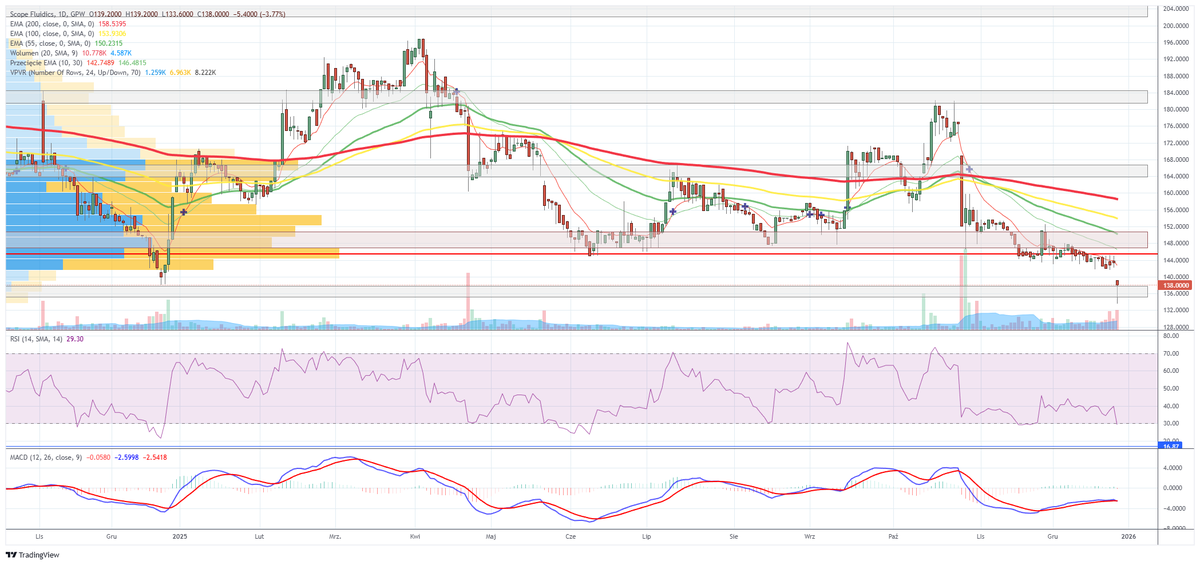Image resolution: width=1200 pixels, height=565 pixels.
Task: Click the 2026 label on time axis
Action: tap(1128, 536)
